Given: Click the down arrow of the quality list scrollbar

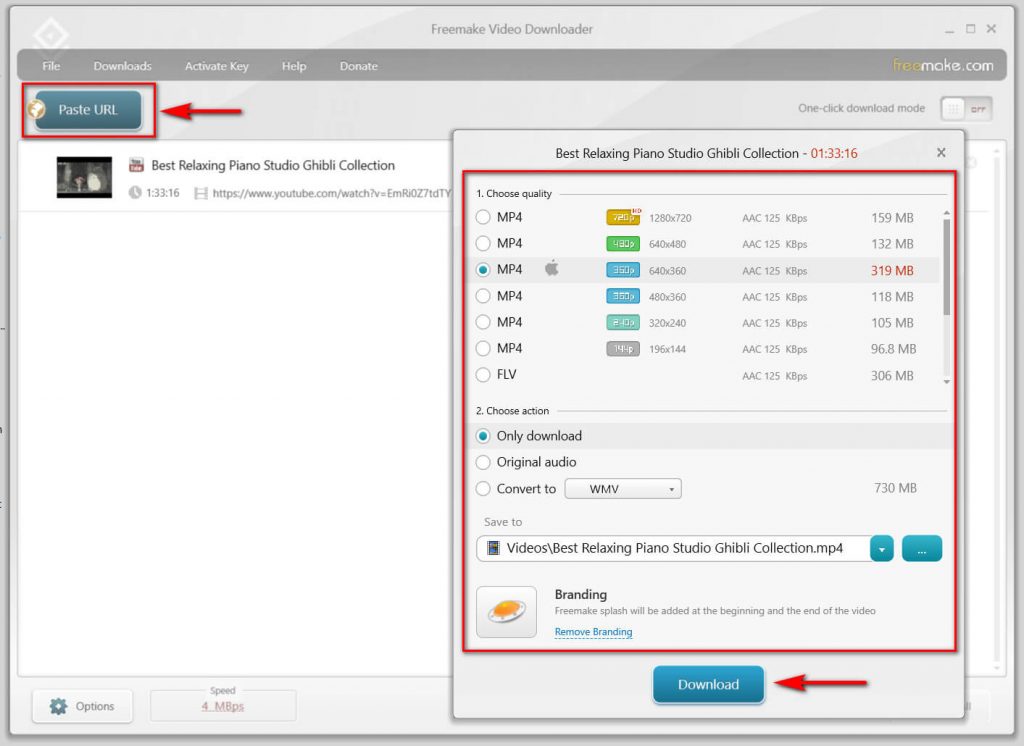Looking at the screenshot, I should click(946, 381).
